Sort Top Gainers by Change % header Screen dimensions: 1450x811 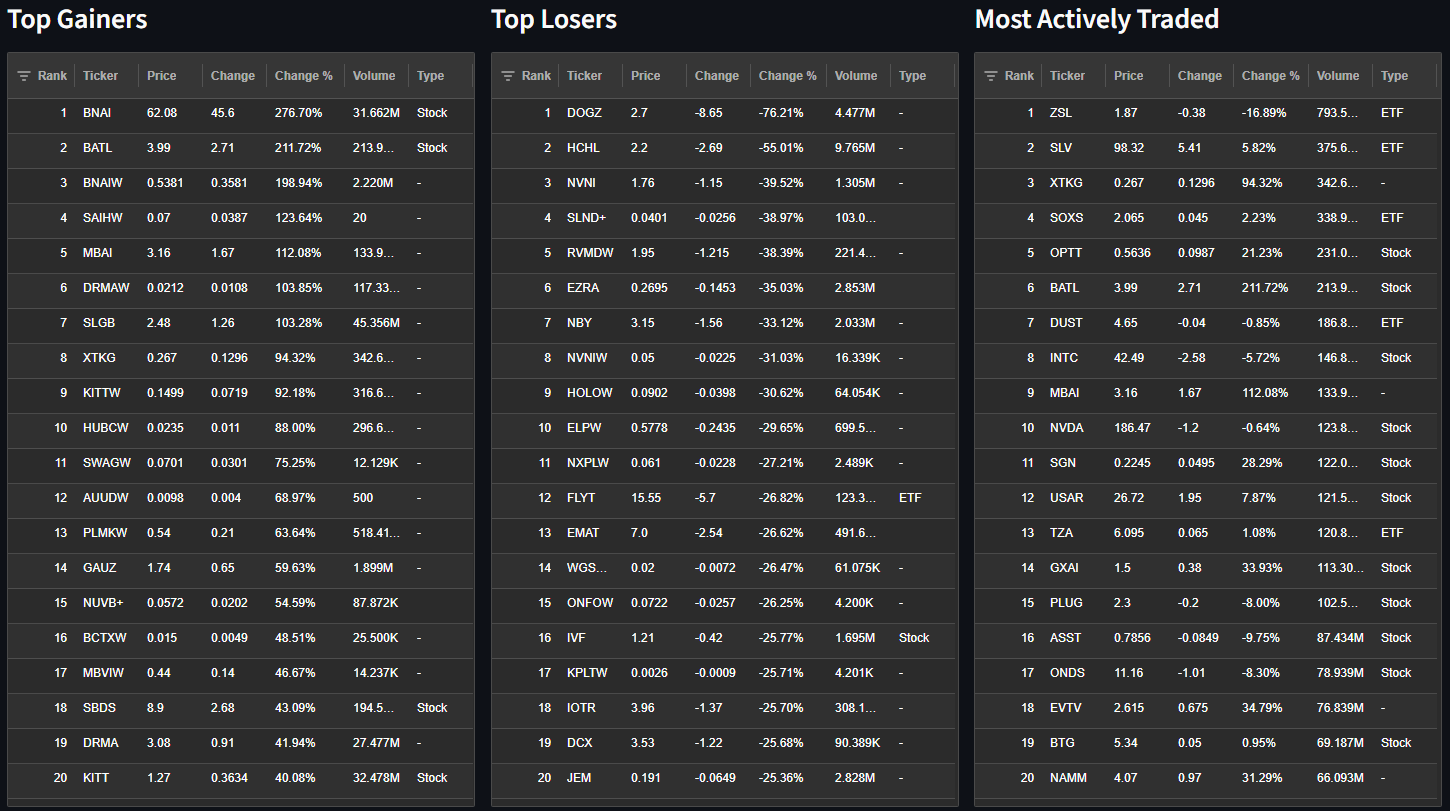pos(304,76)
